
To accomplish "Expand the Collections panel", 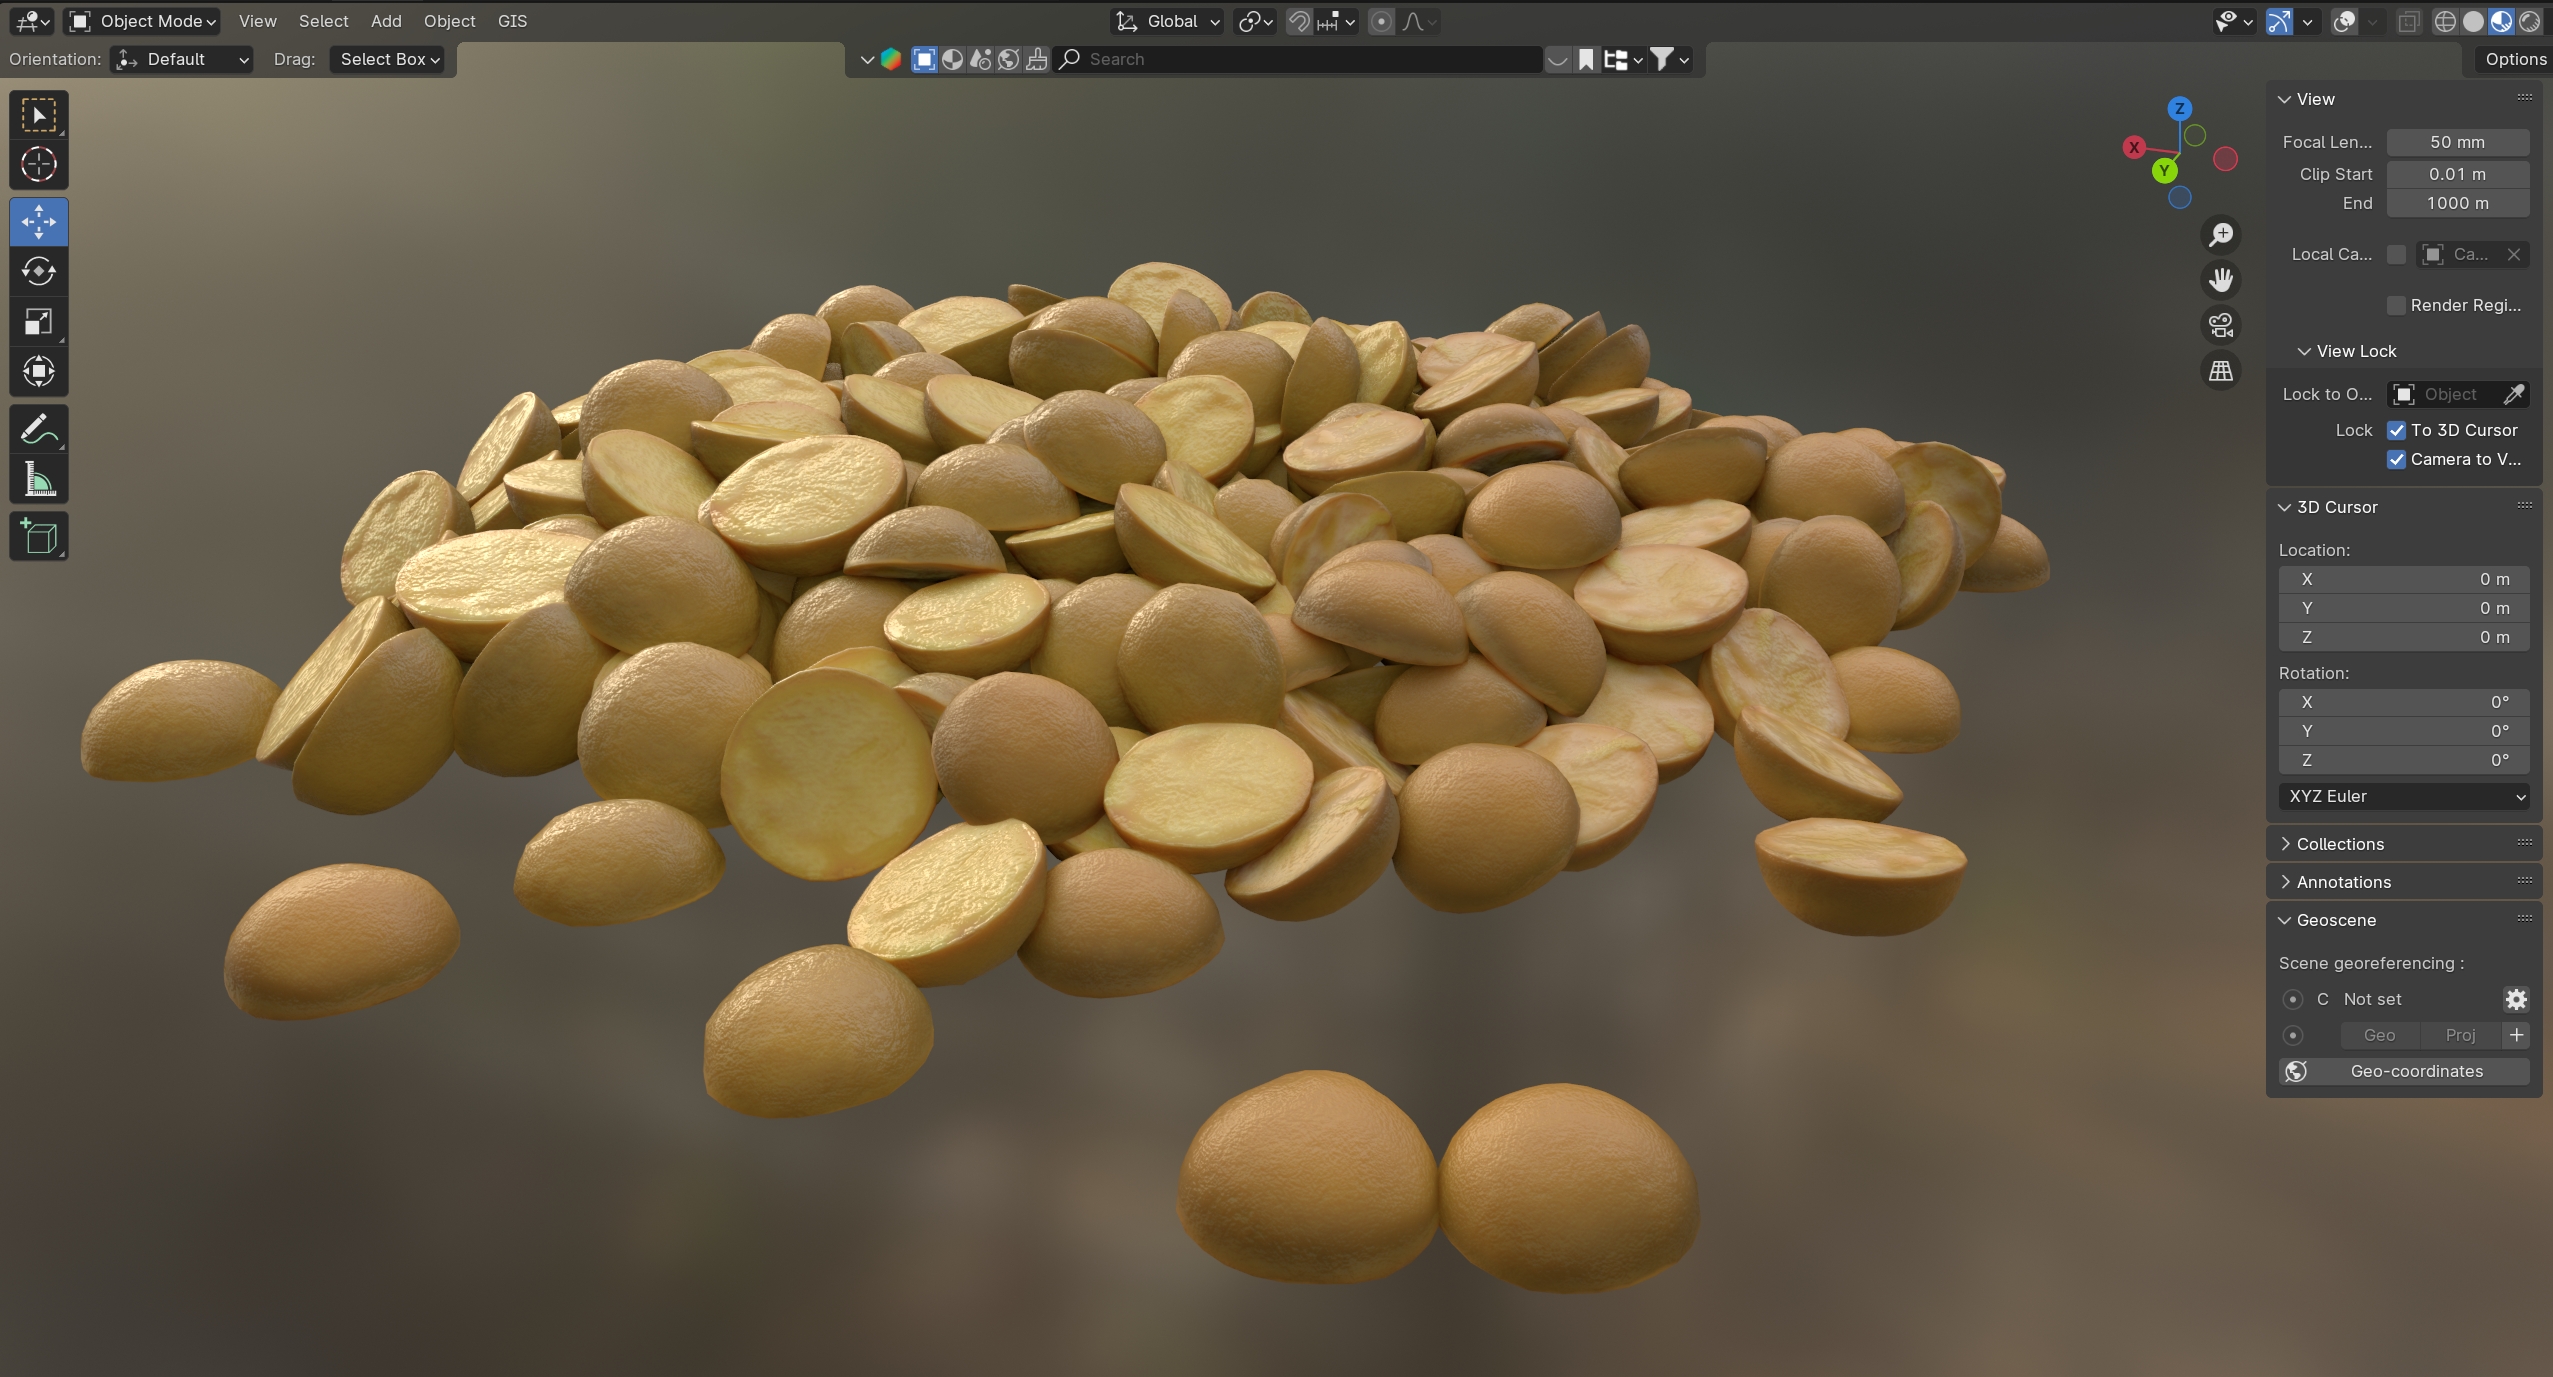I will 2339,844.
